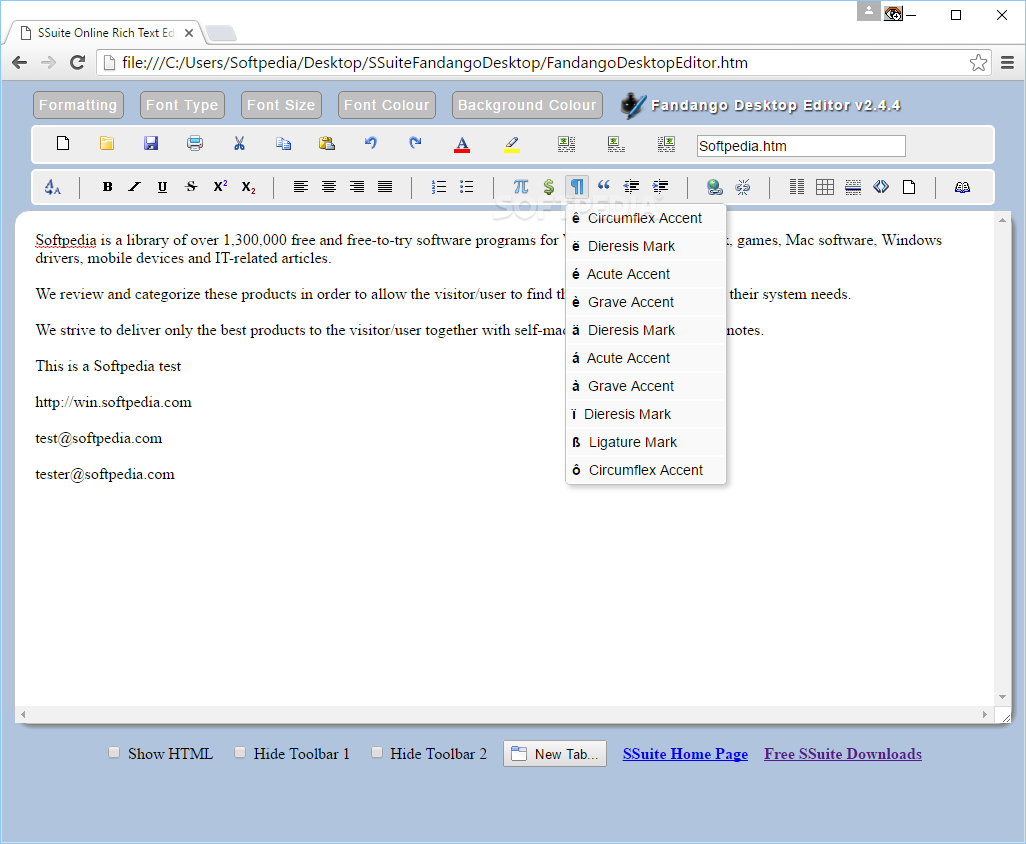
Task: Open the pi math symbols menu
Action: point(521,187)
